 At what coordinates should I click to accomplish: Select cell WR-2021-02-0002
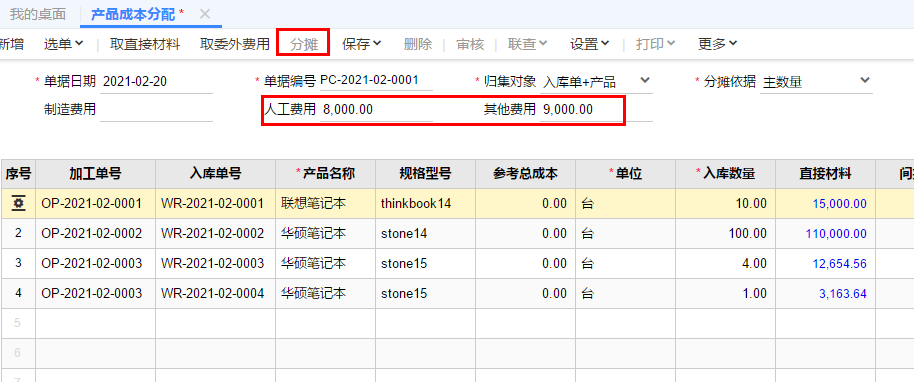[216, 234]
